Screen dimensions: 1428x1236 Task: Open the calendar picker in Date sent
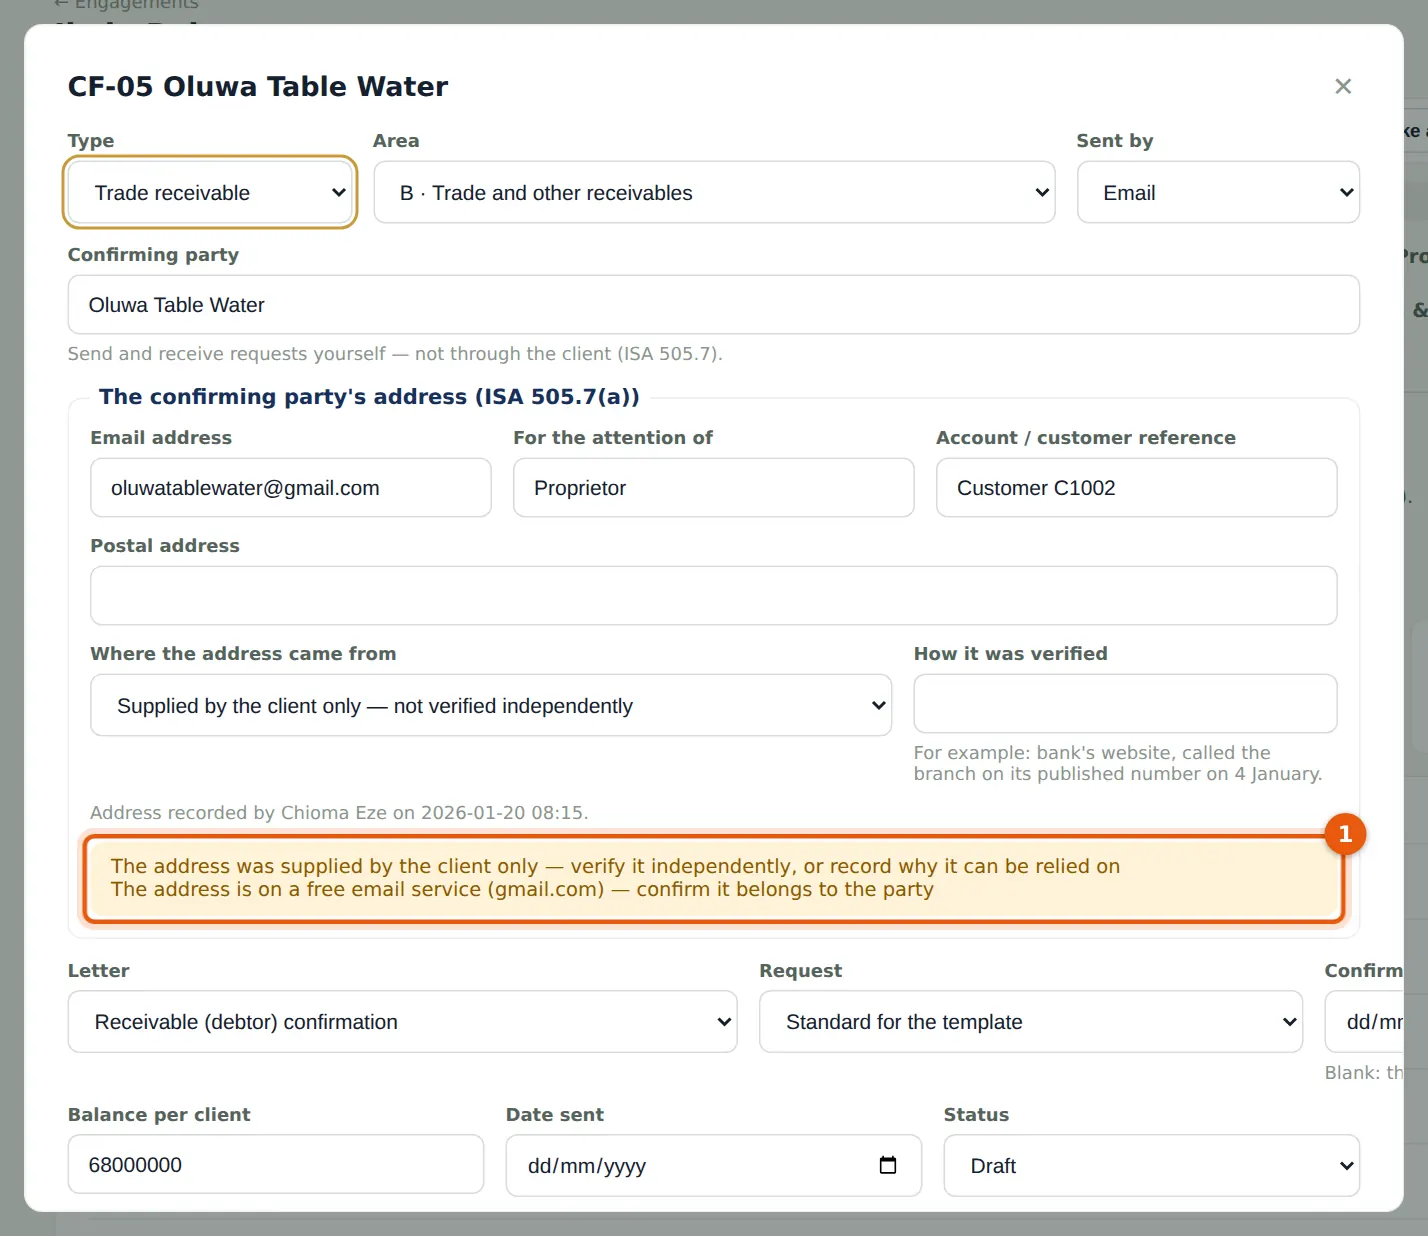pos(887,1165)
